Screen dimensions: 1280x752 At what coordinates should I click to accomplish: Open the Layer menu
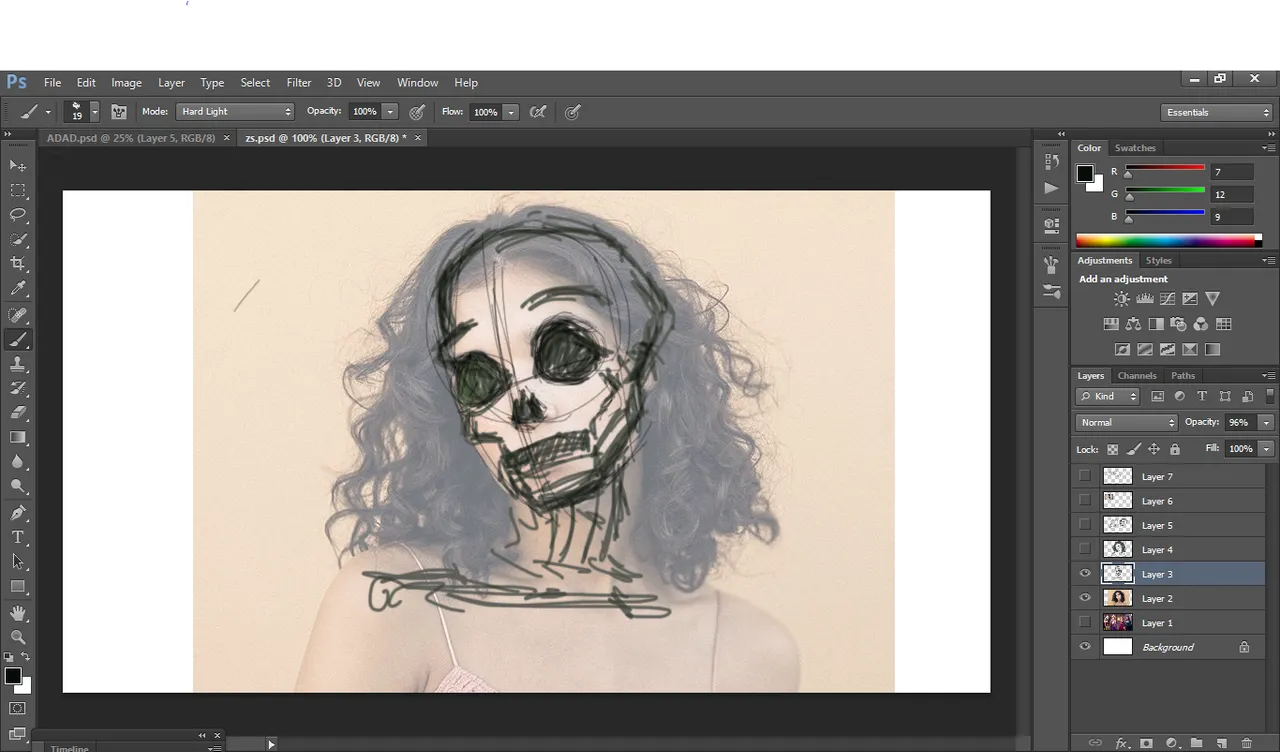click(x=171, y=83)
